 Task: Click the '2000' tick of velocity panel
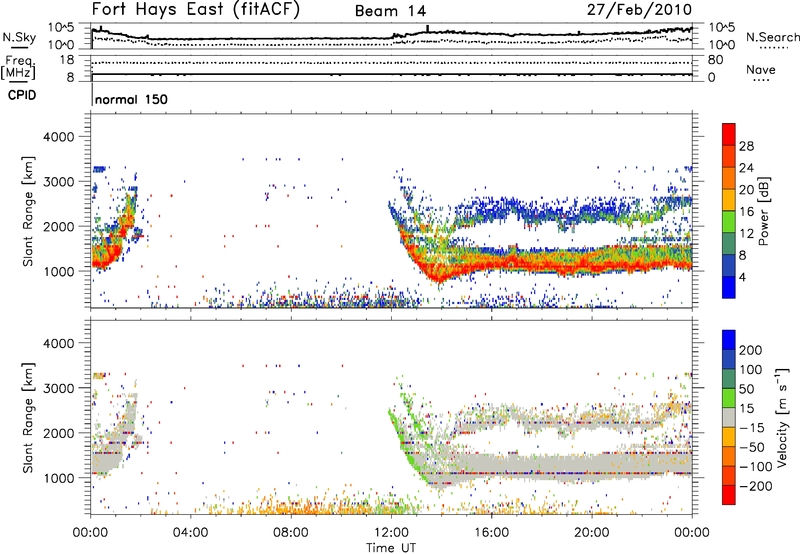click(58, 433)
